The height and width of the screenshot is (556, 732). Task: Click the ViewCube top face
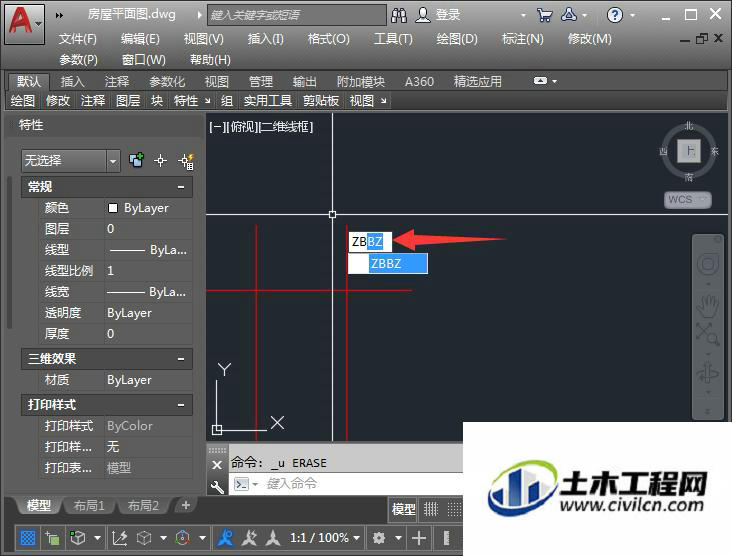tap(689, 151)
